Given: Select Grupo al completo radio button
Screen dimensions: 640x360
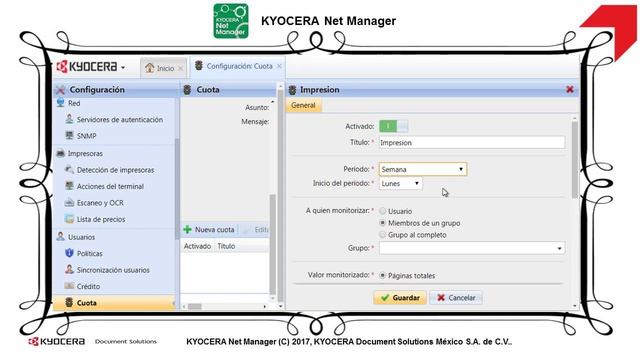Looking at the screenshot, I should (x=382, y=235).
